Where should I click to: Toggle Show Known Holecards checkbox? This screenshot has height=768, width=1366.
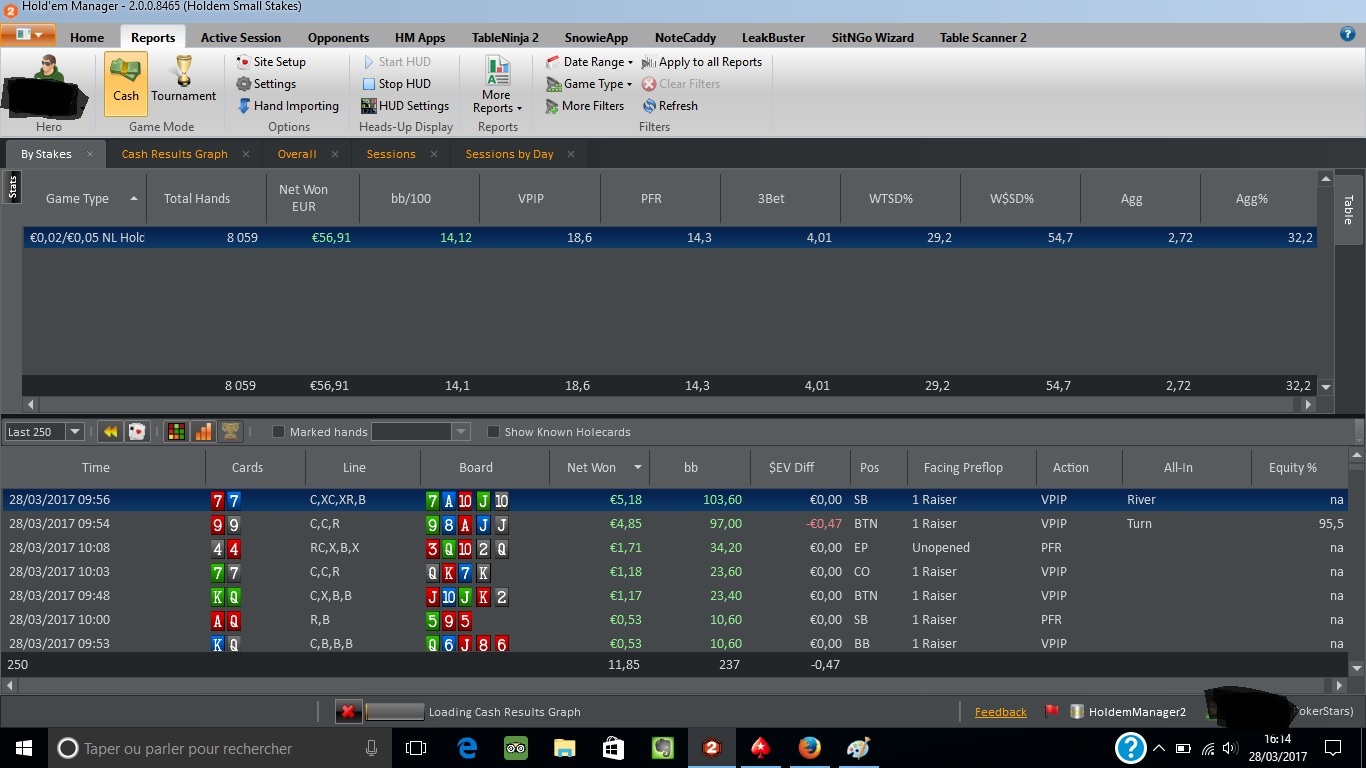[x=493, y=432]
